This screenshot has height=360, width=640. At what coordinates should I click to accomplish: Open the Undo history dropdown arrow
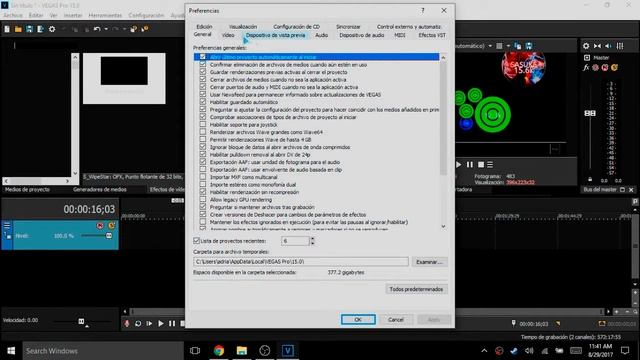pyautogui.click(x=106, y=29)
